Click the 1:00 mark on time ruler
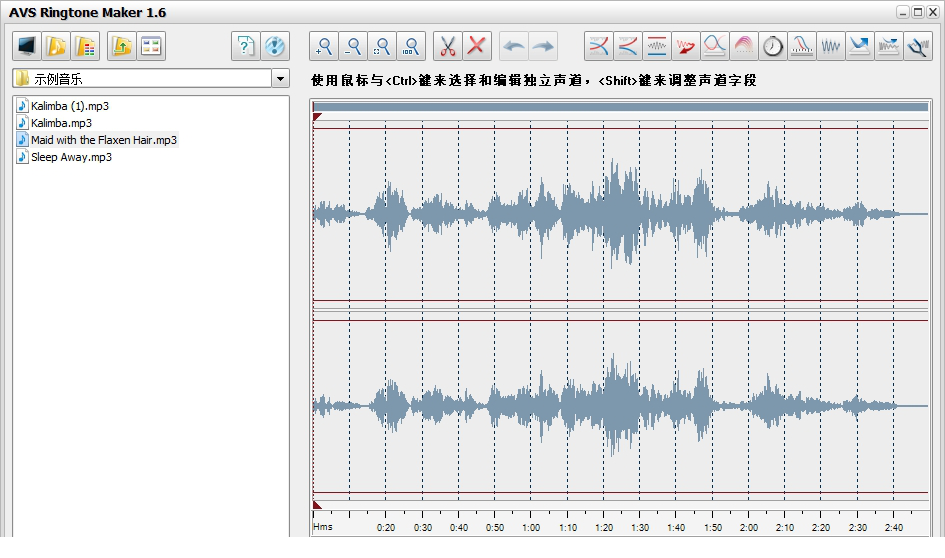 (531, 527)
